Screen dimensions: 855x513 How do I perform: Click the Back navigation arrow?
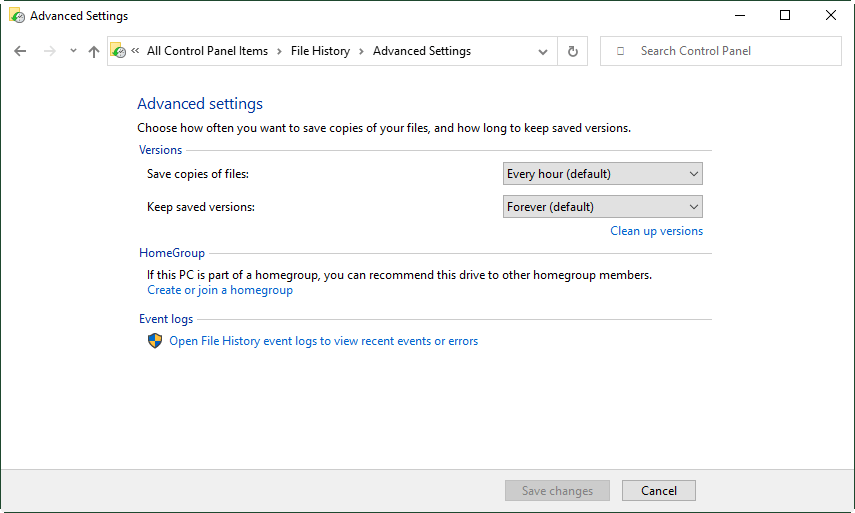(20, 51)
